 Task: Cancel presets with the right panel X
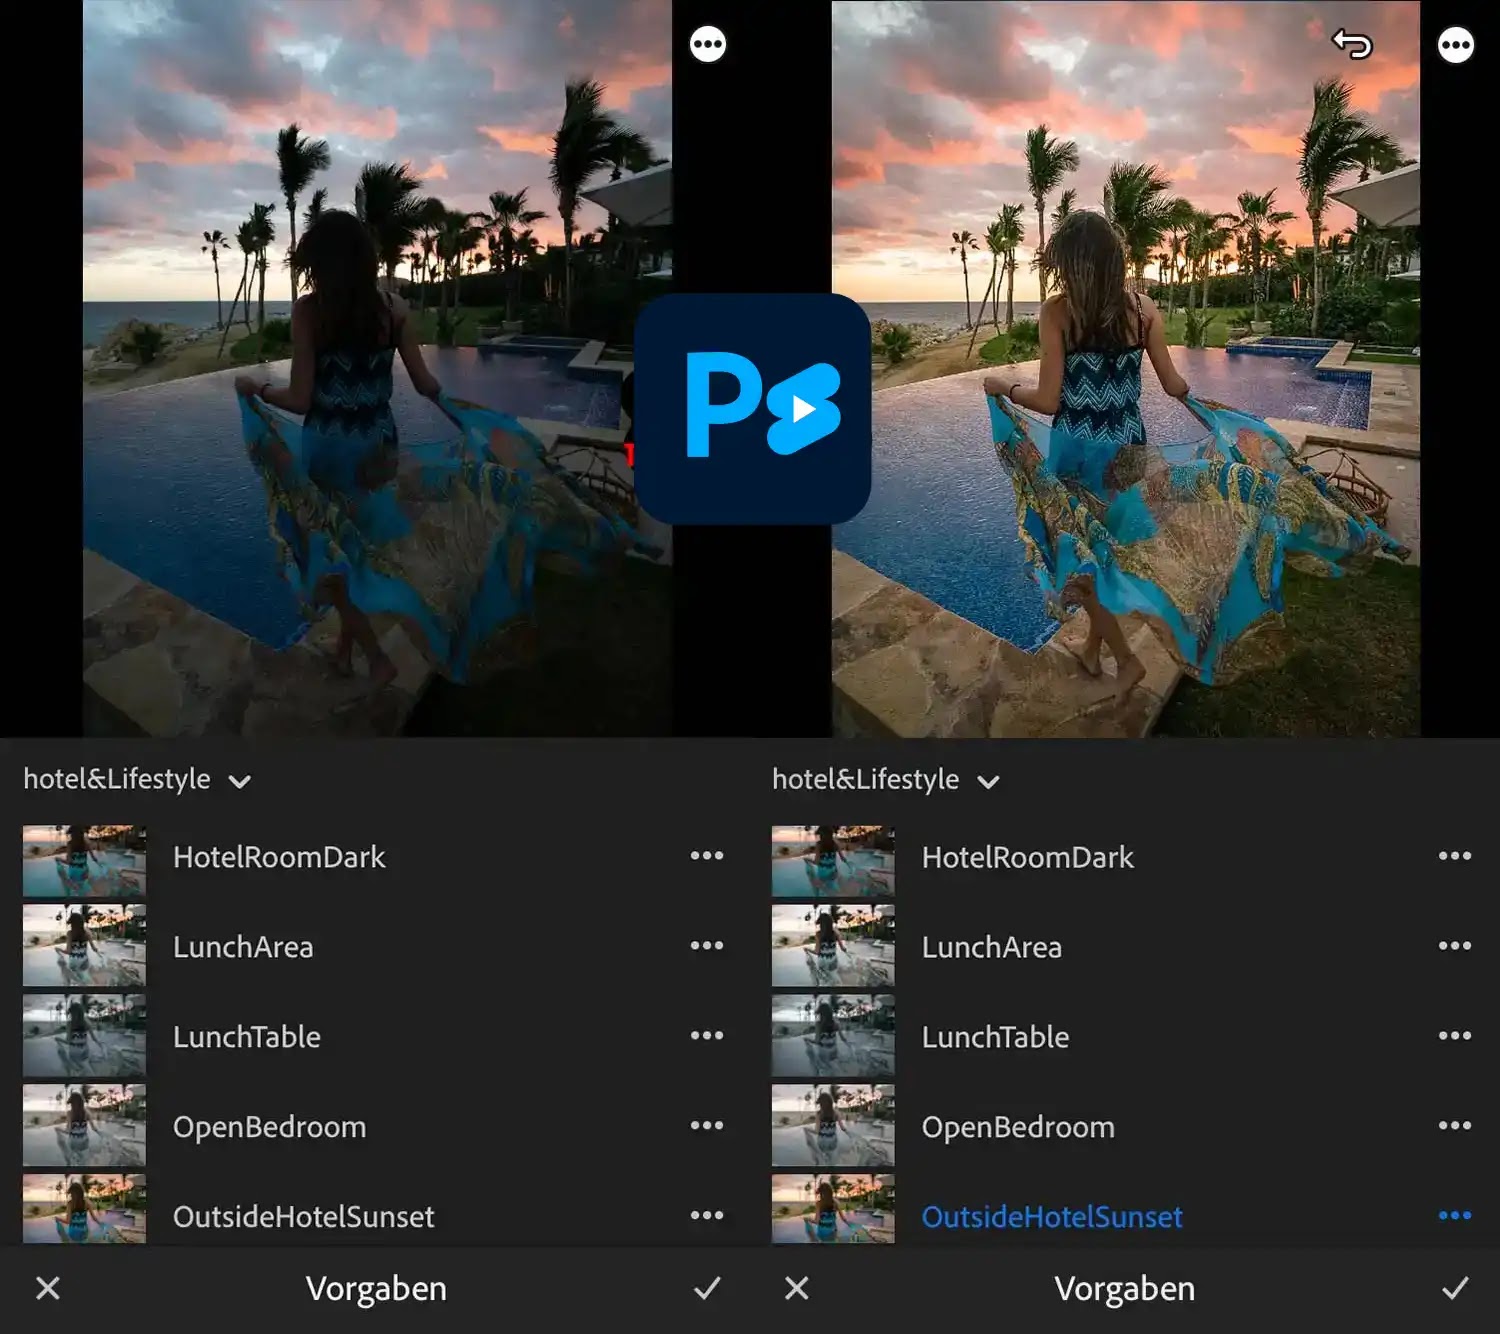click(797, 1288)
